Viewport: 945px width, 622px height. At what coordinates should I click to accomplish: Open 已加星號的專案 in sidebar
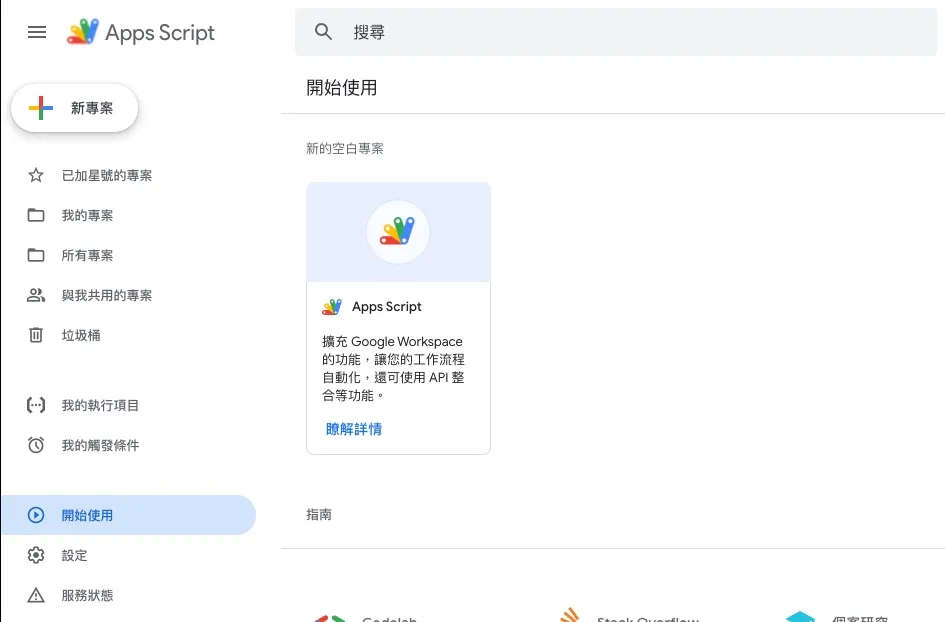(x=107, y=175)
